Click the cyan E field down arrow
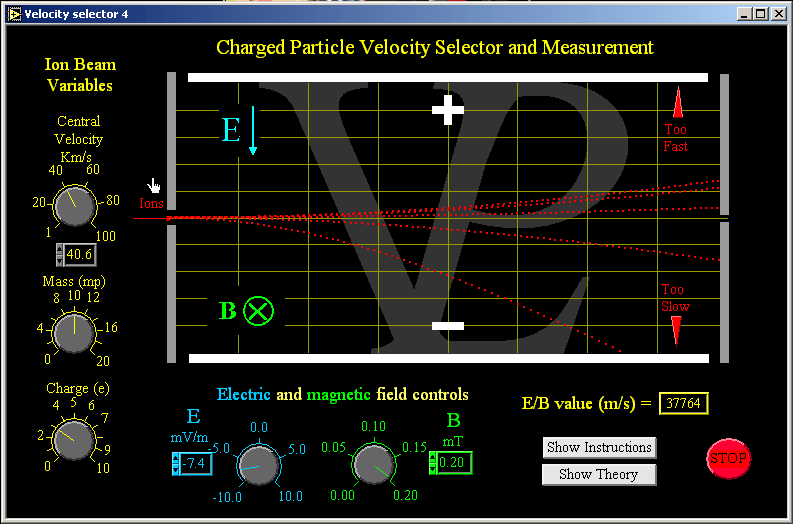 253,131
